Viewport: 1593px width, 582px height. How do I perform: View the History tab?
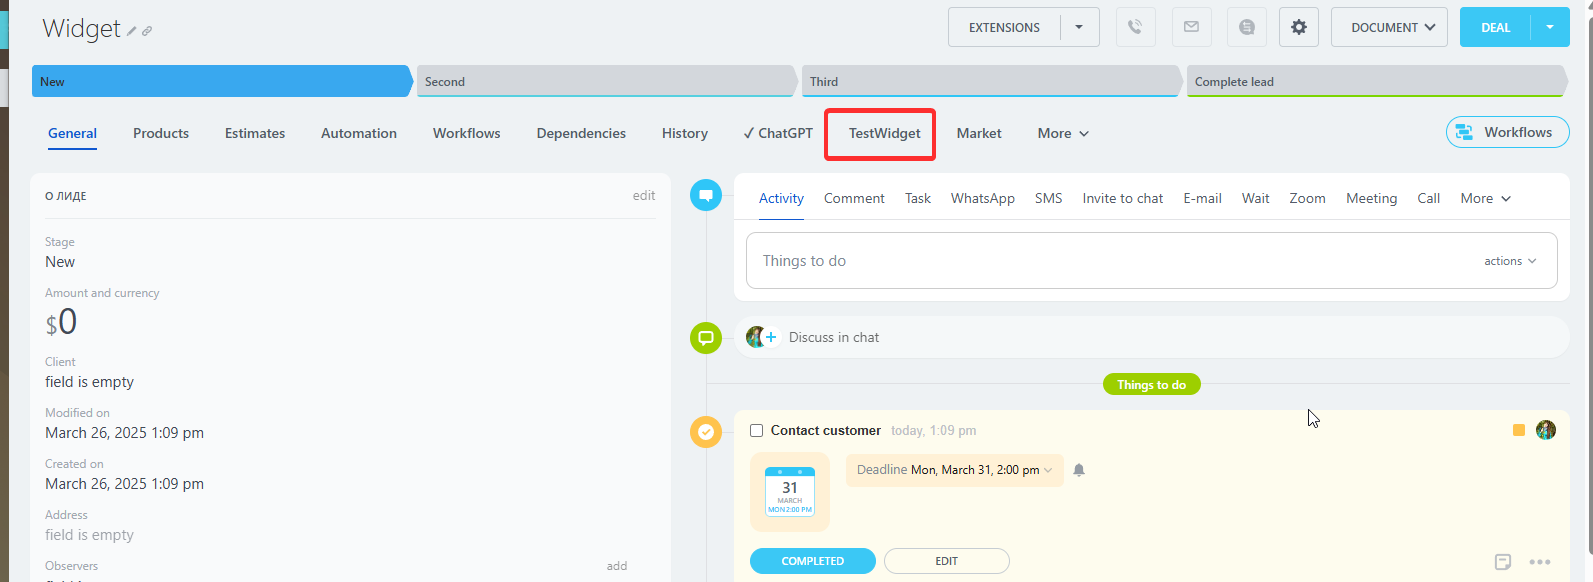685,133
